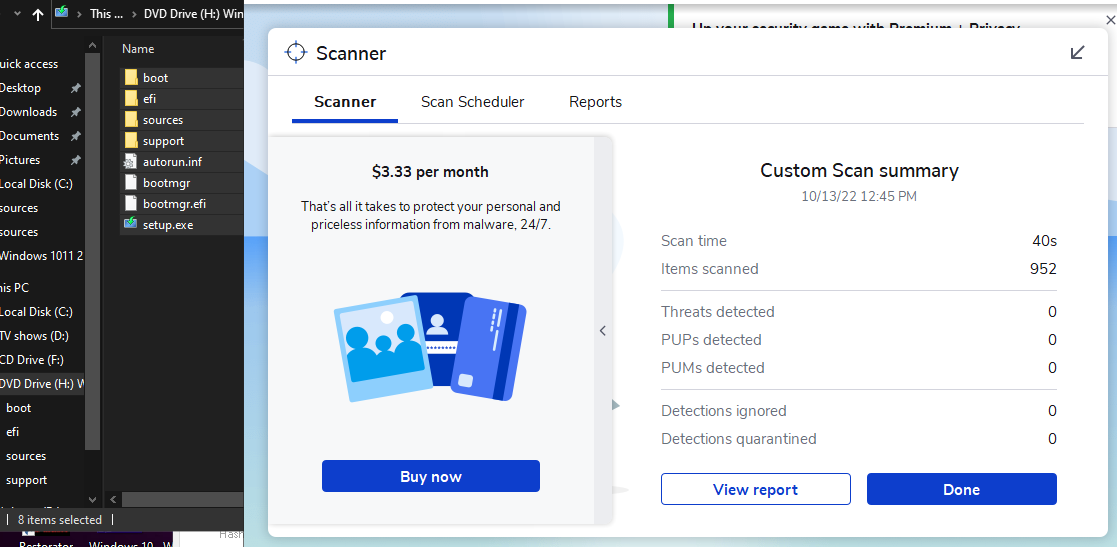Click the pin icon next to Downloads
Screen dimensions: 1117x547
click(76, 112)
